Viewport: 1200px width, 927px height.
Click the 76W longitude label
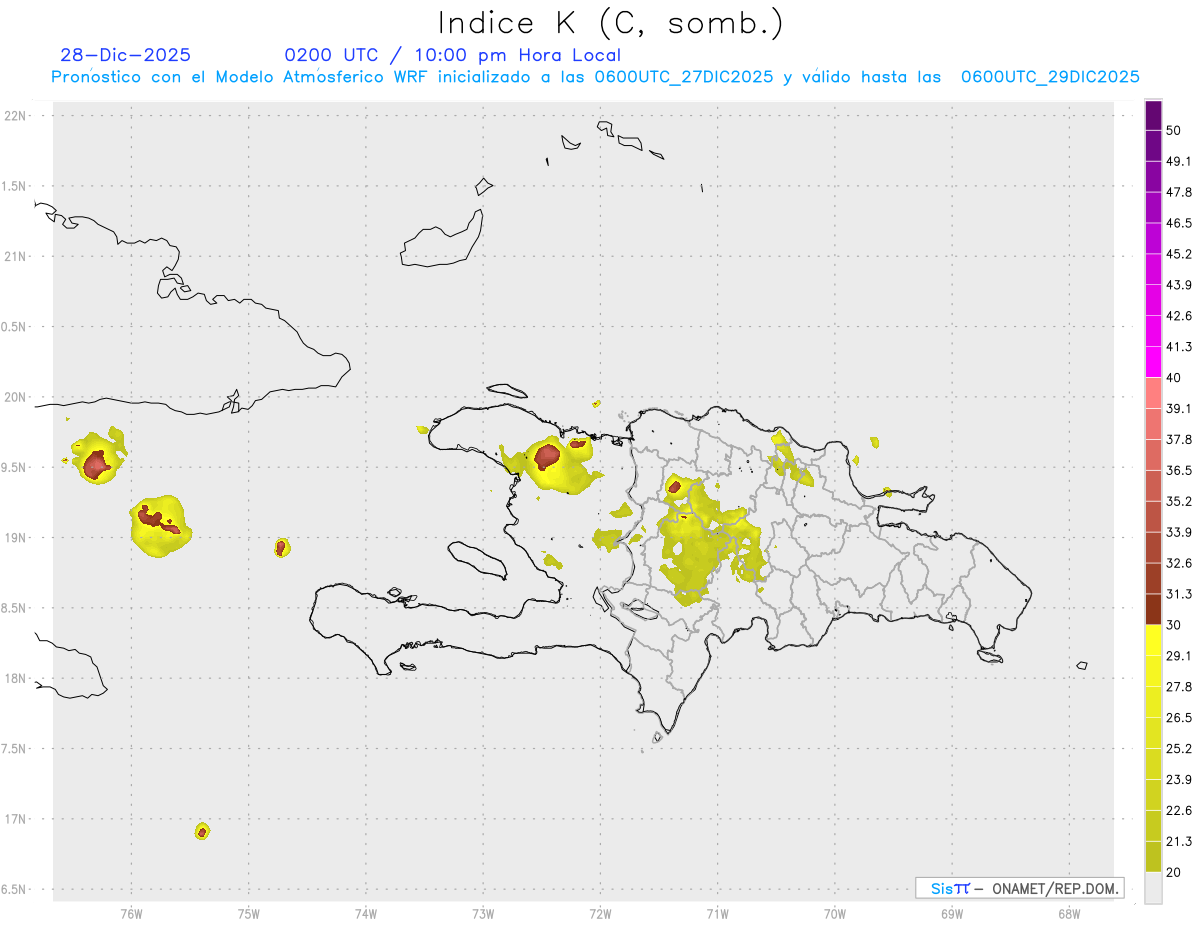point(131,913)
